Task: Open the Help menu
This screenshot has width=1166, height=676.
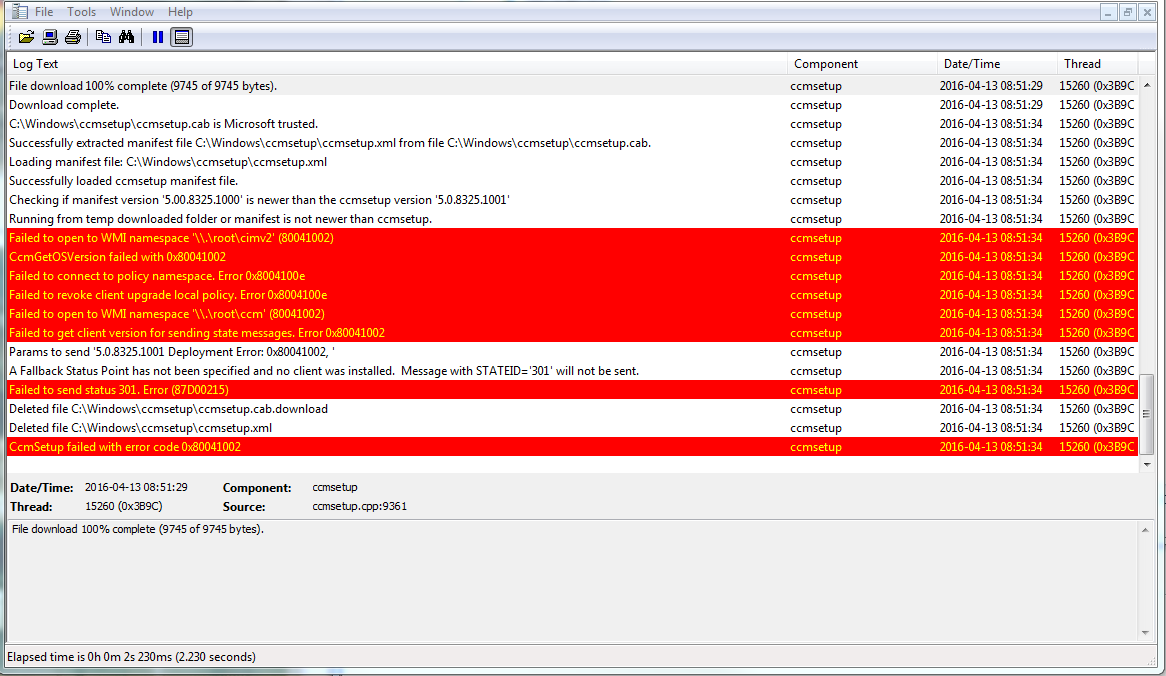Action: tap(180, 11)
